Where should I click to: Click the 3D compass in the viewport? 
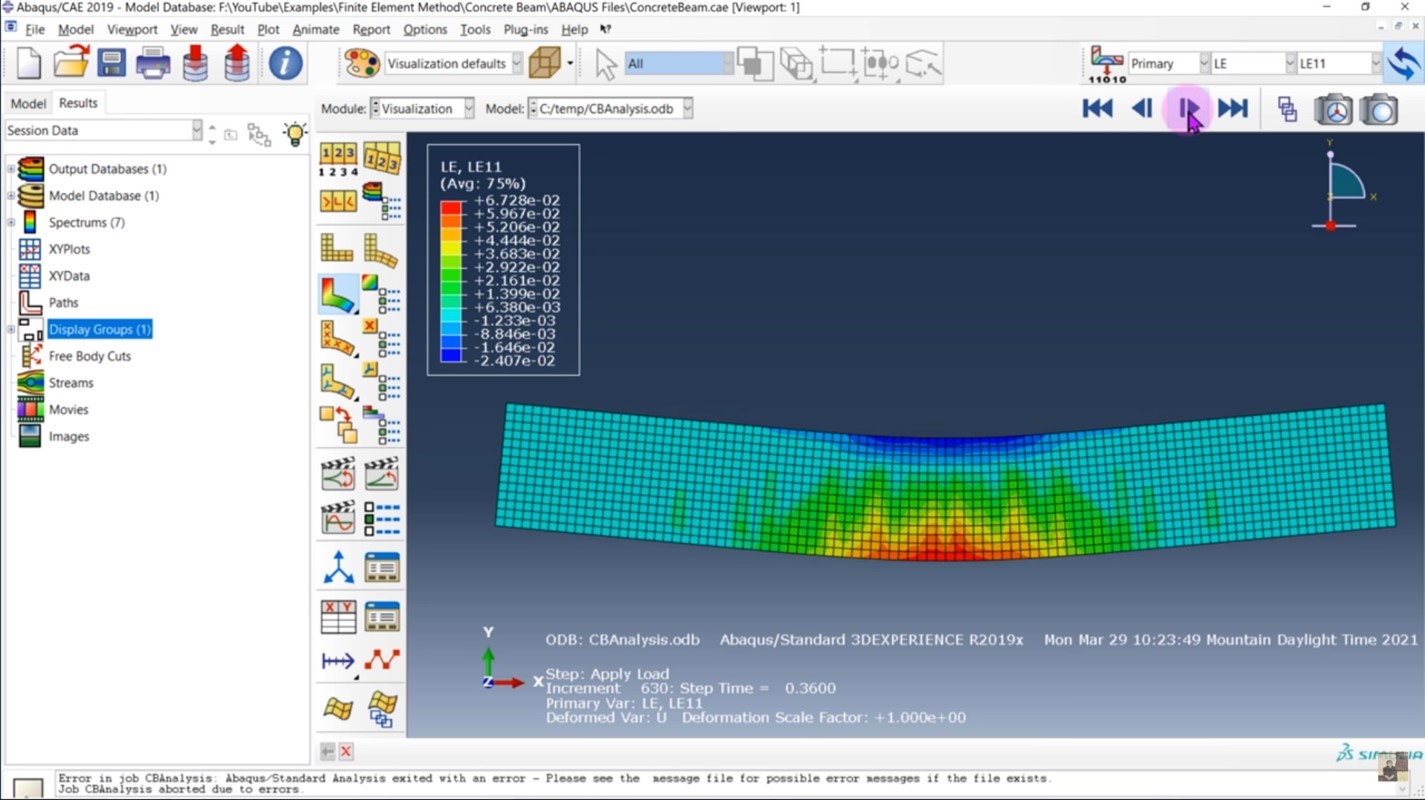tap(1344, 186)
